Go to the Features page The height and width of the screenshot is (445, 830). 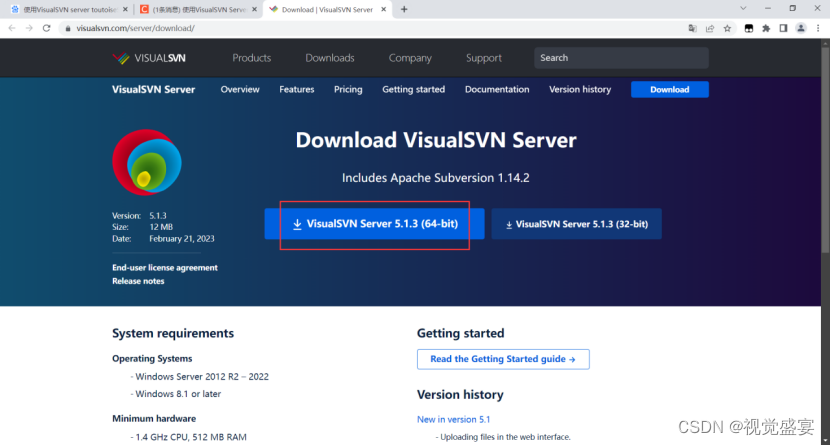(296, 89)
